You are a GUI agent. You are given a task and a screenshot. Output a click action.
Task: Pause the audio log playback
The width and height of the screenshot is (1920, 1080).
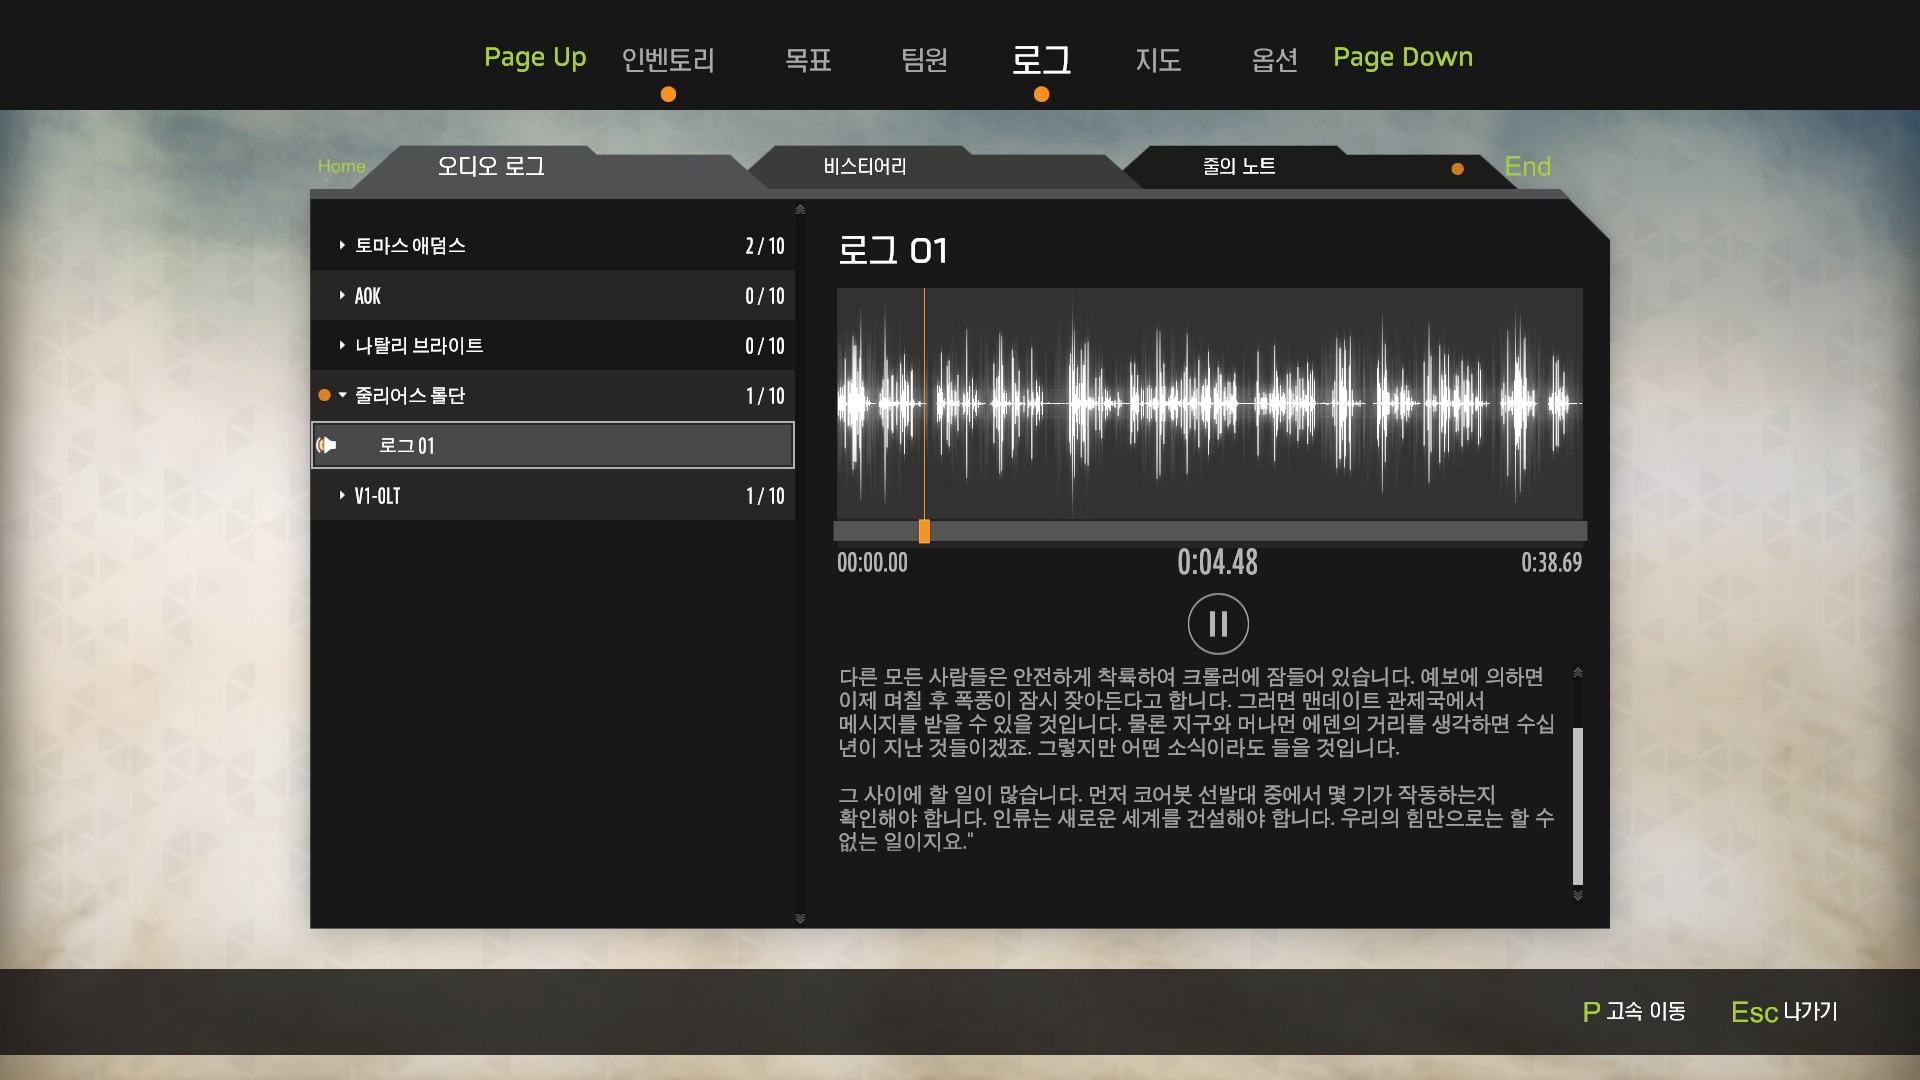click(x=1217, y=624)
